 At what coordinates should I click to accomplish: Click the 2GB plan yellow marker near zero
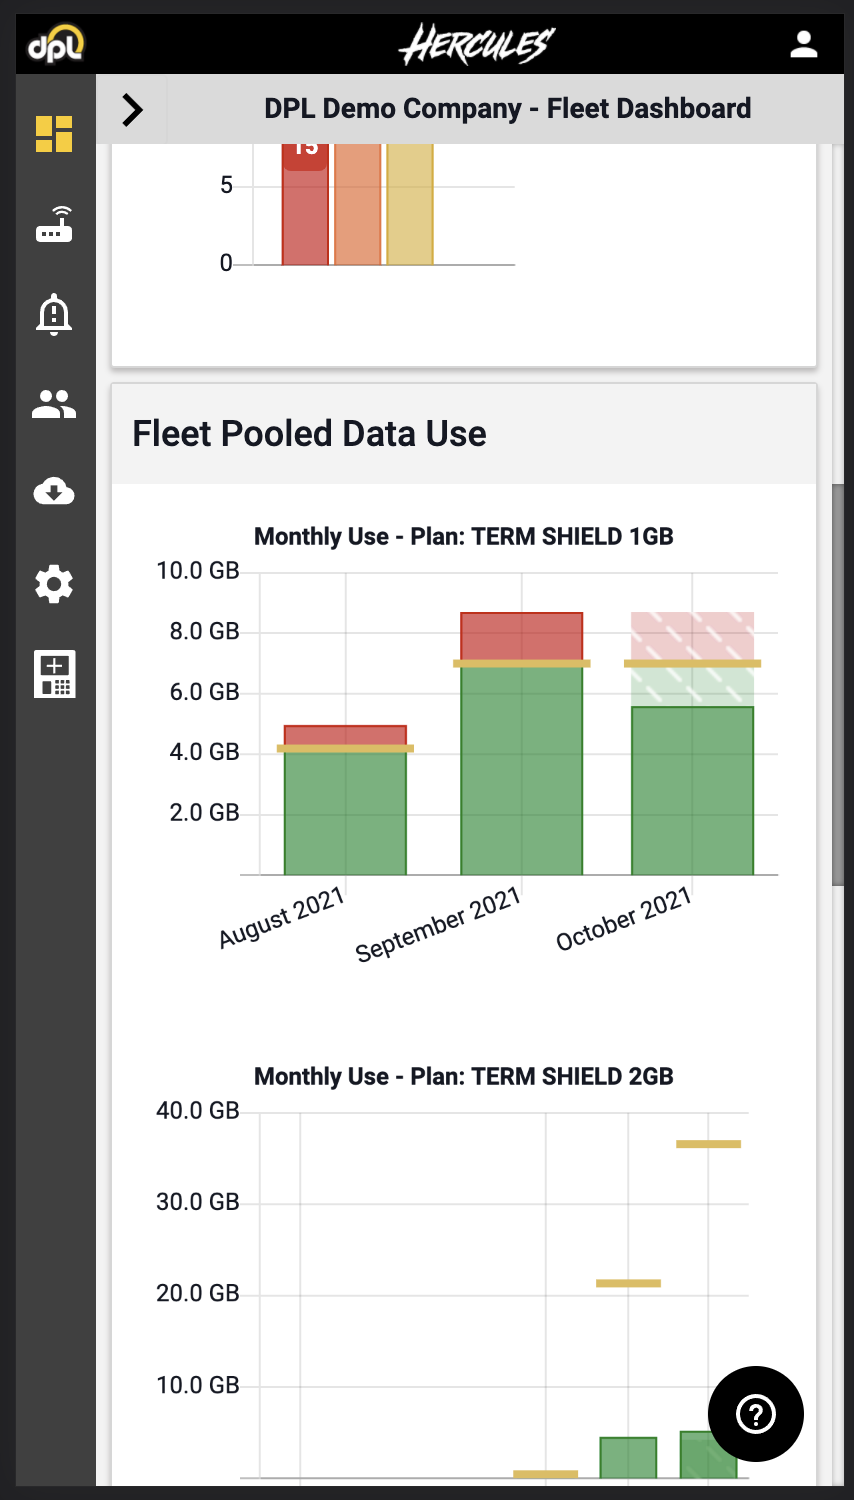pyautogui.click(x=545, y=1473)
